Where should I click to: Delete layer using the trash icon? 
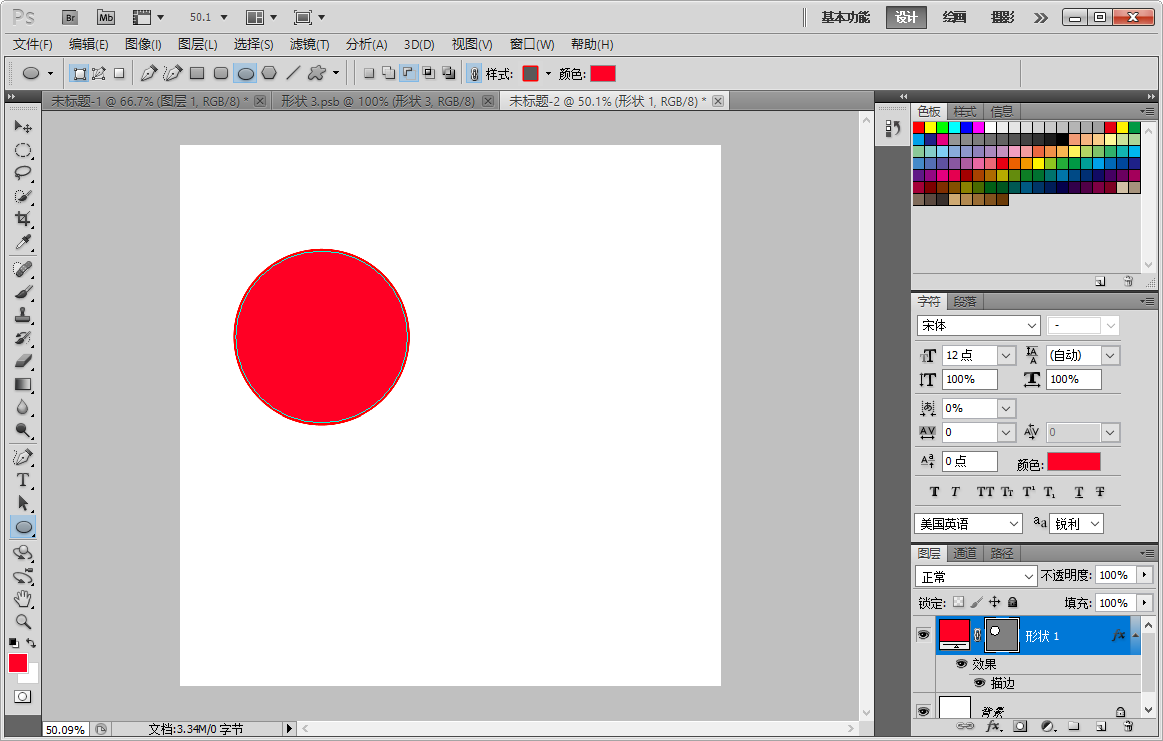[x=1128, y=726]
